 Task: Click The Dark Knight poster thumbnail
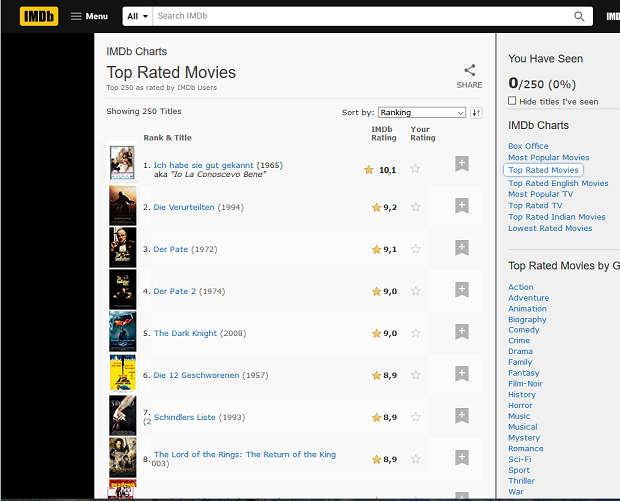click(x=122, y=331)
